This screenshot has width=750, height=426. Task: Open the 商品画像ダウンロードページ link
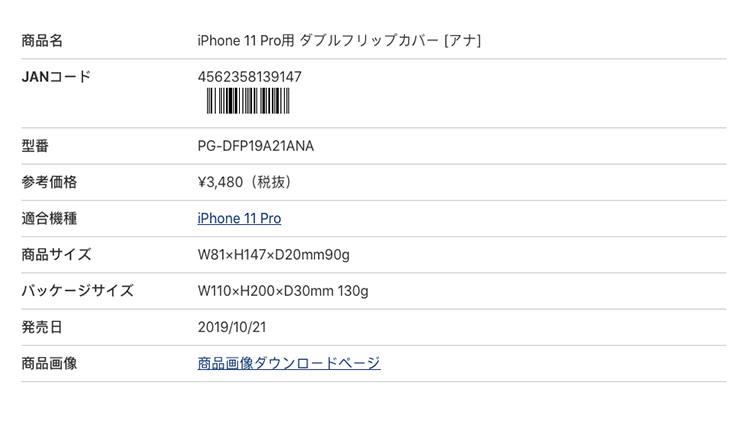tap(289, 363)
